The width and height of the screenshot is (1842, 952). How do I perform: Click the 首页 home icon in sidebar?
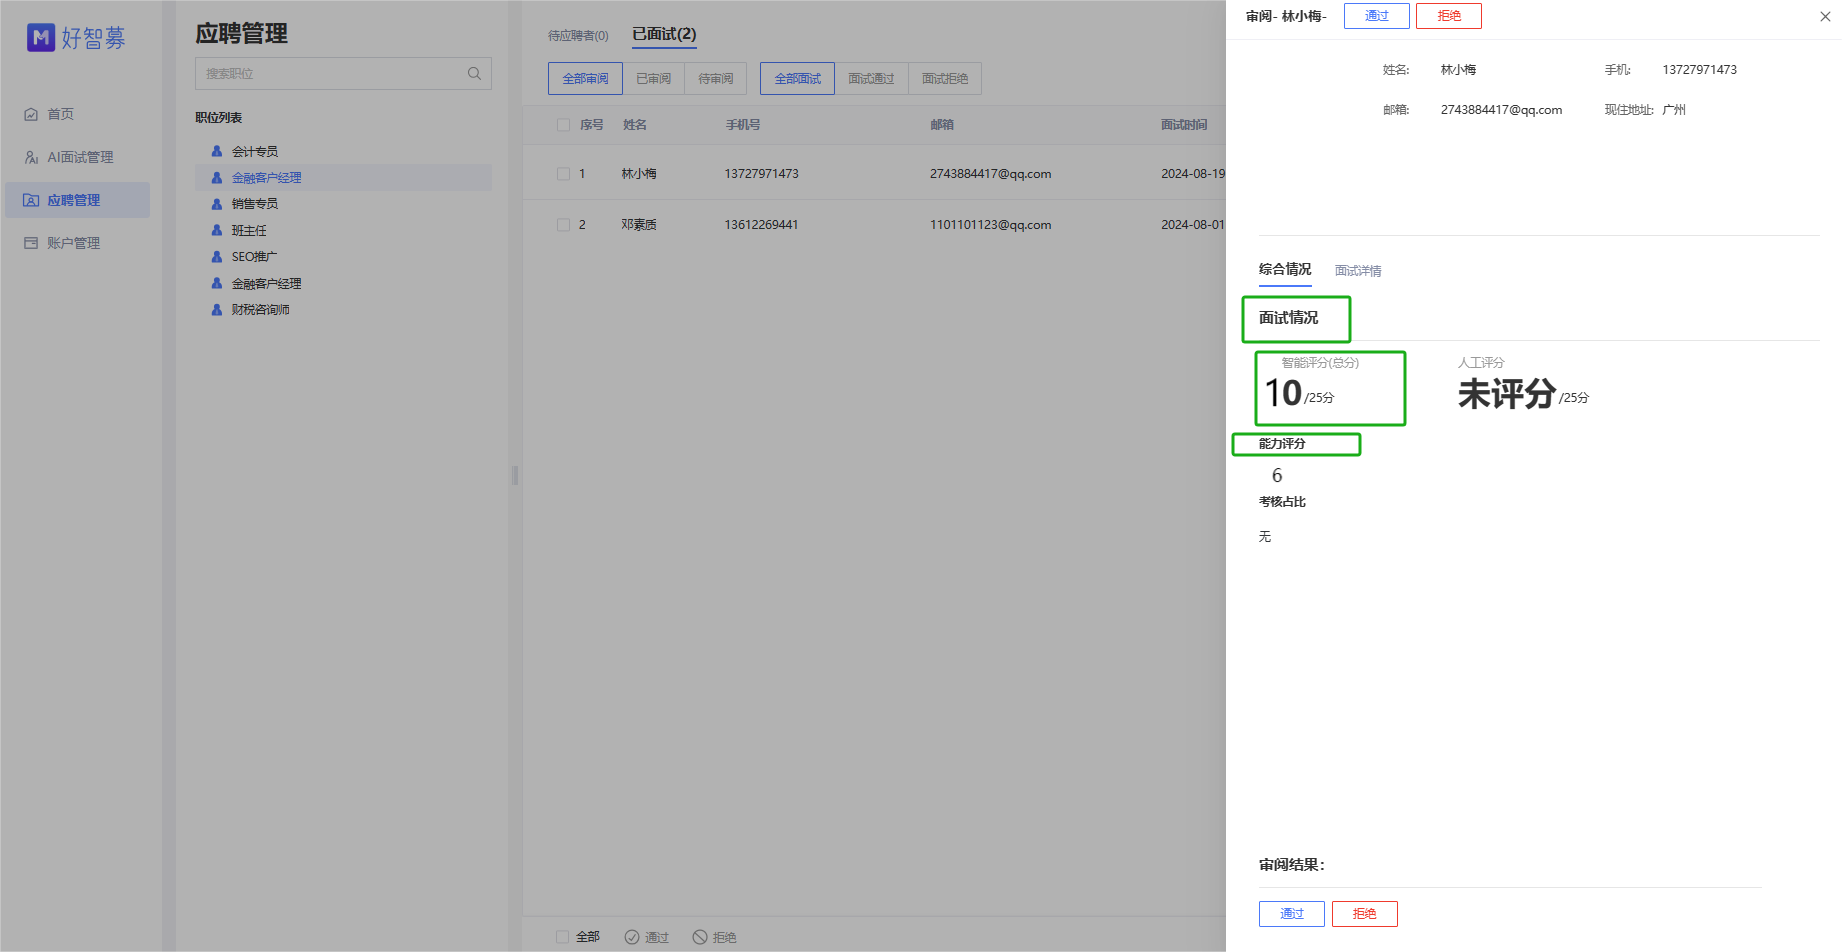pos(31,115)
